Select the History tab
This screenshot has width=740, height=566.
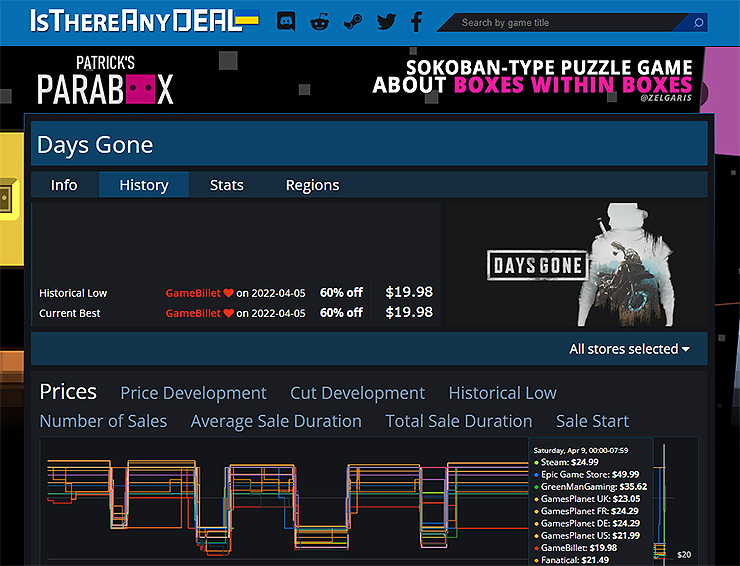(144, 185)
